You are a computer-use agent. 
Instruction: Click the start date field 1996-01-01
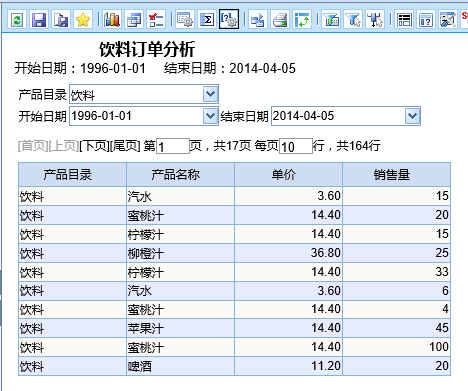click(x=144, y=116)
